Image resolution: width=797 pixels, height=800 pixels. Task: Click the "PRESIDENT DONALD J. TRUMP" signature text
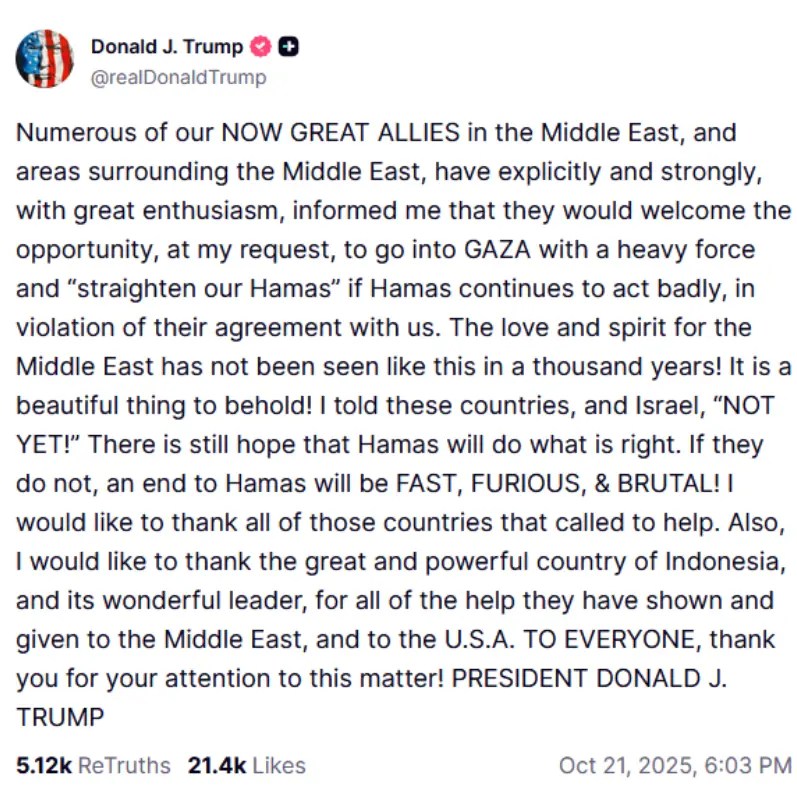pyautogui.click(x=590, y=676)
